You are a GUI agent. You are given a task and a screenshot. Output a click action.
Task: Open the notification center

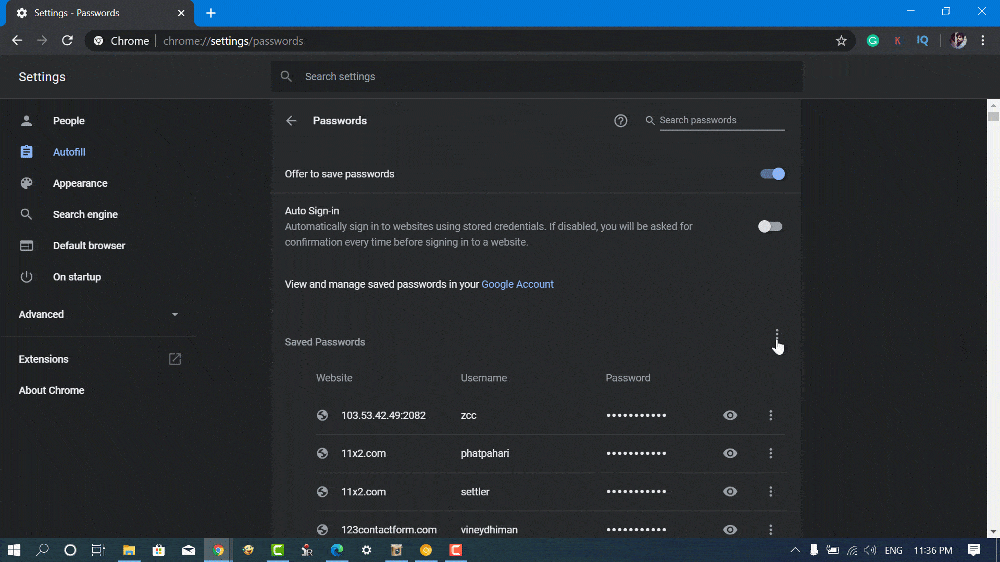click(x=974, y=550)
